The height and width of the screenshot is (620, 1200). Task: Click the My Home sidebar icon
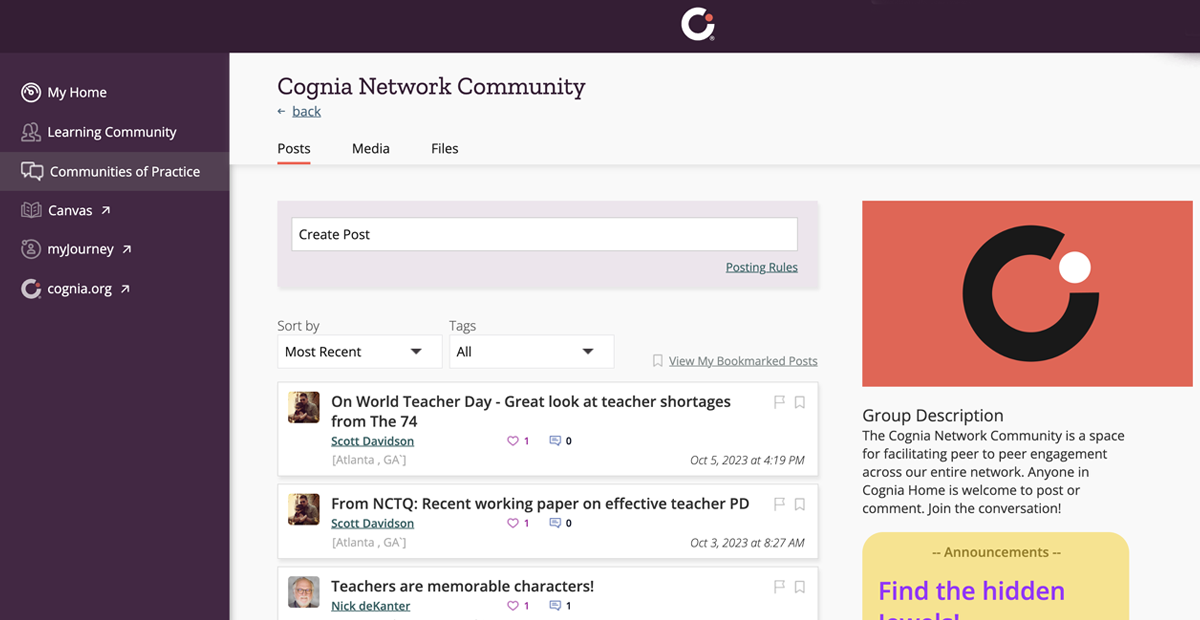tap(31, 92)
